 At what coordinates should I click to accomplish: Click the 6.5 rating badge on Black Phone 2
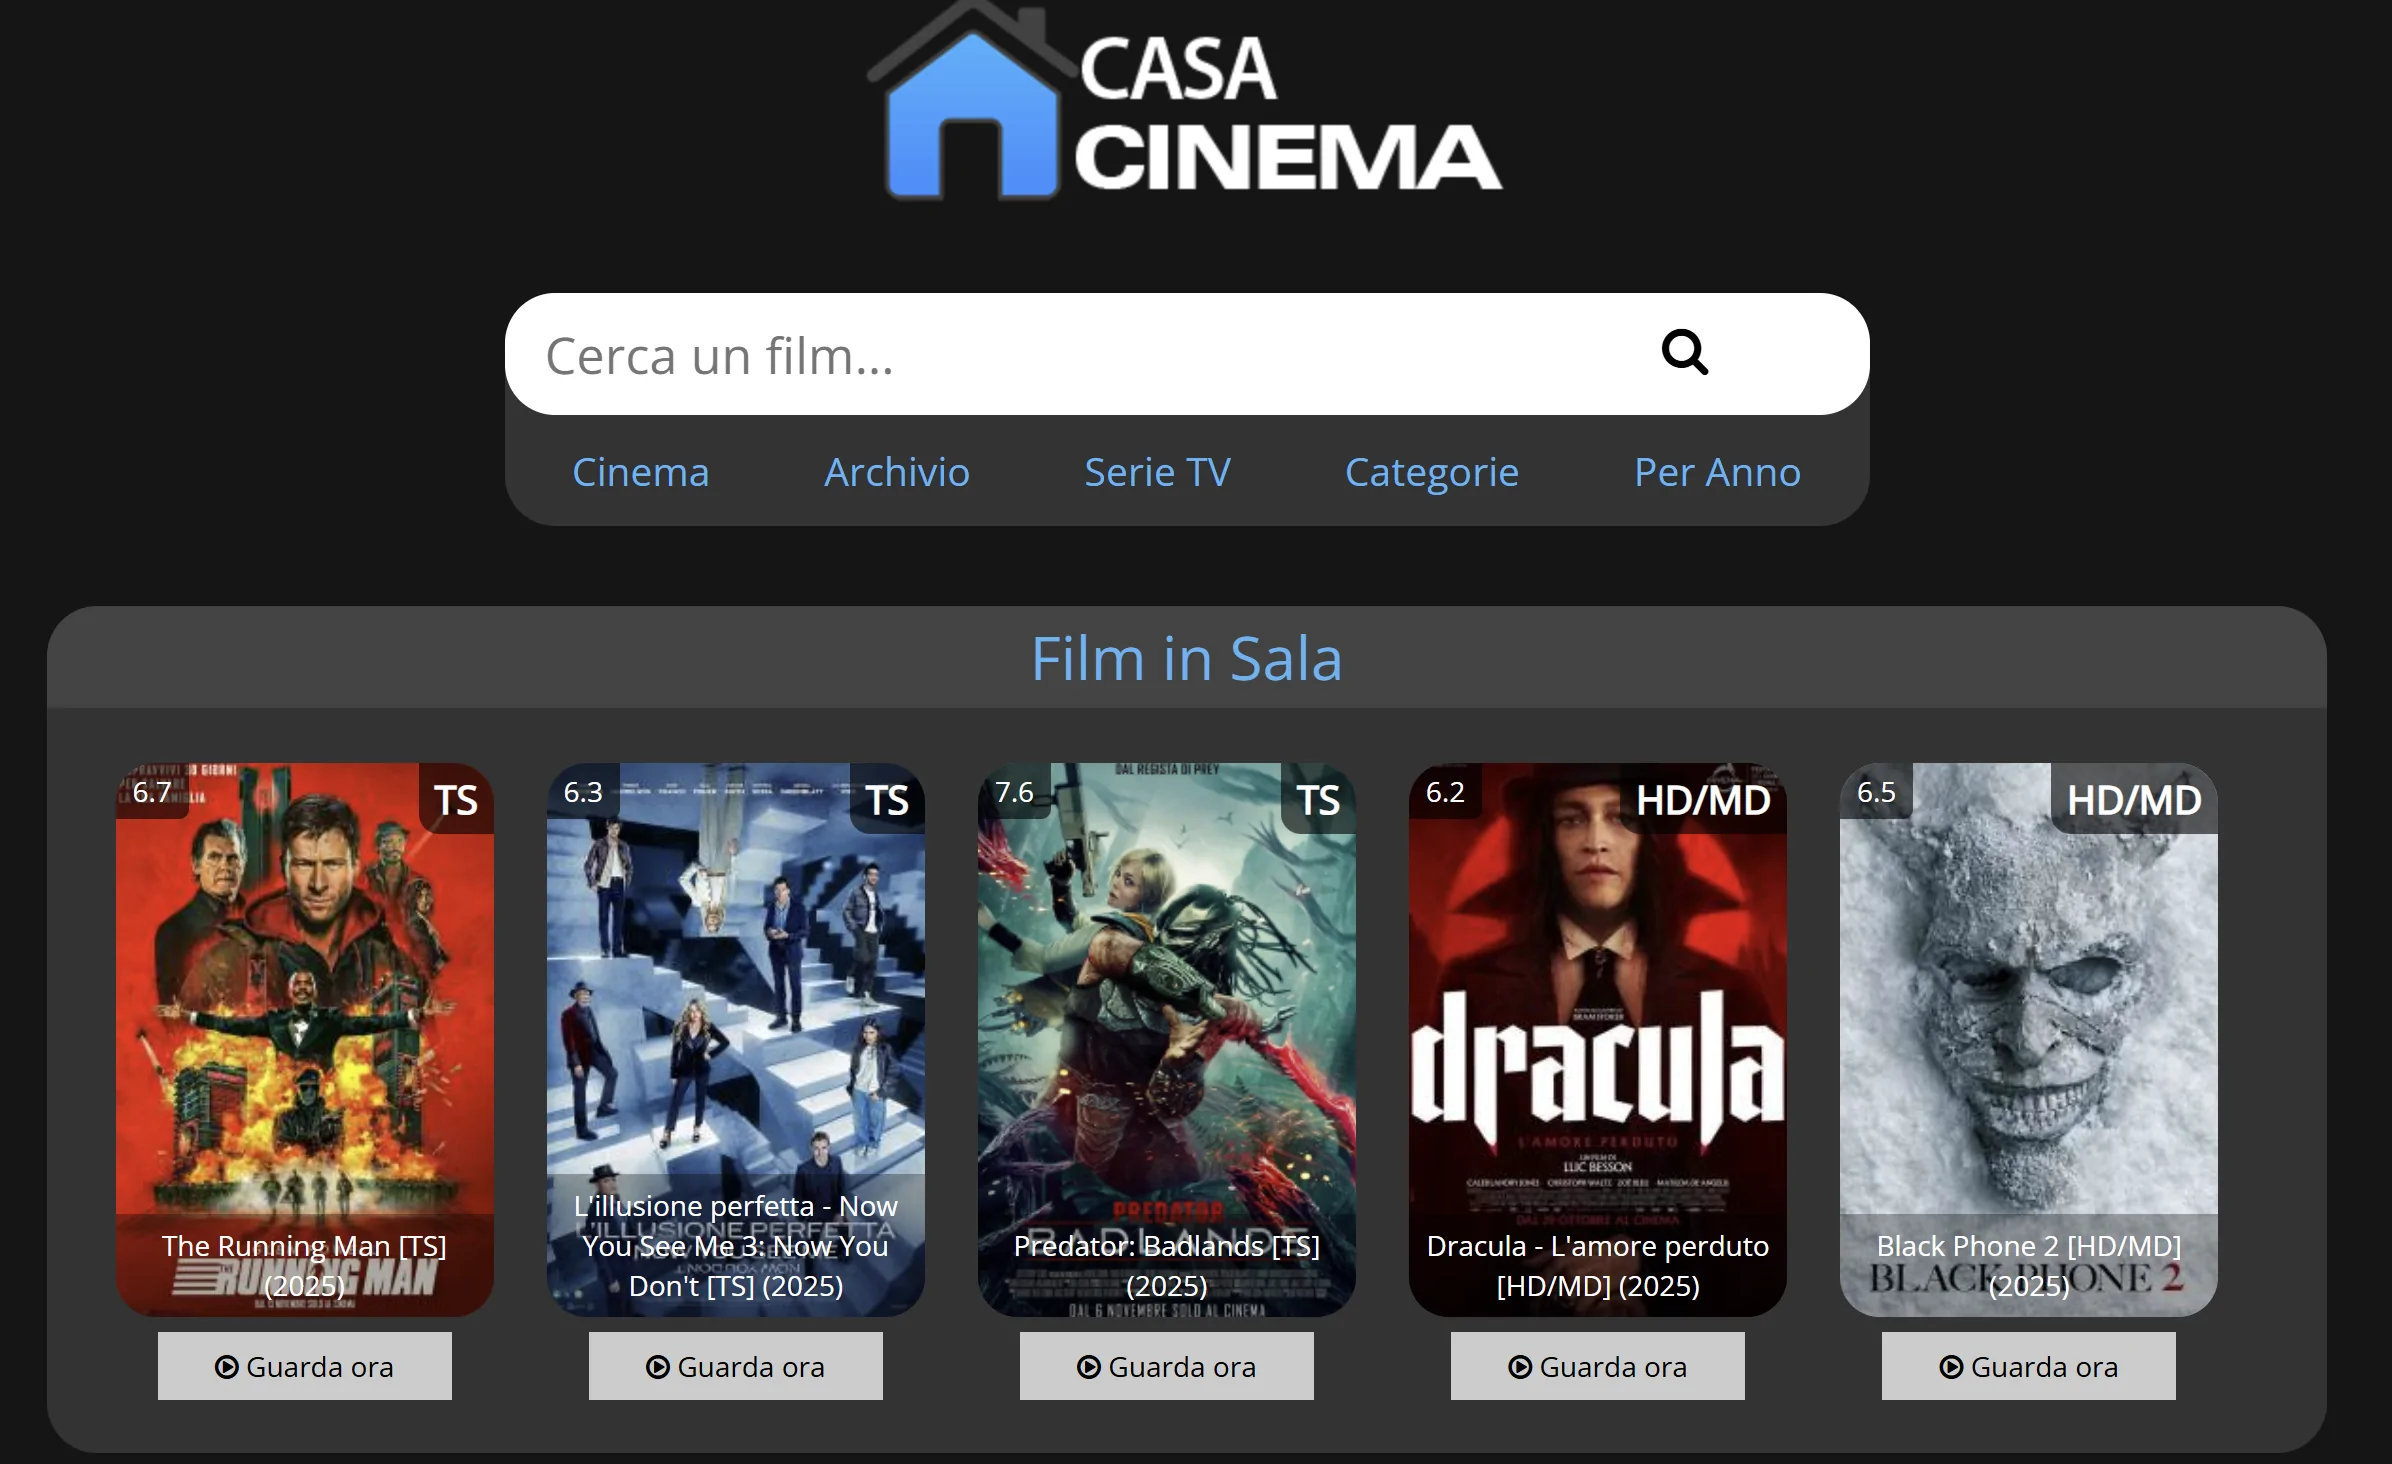(x=1876, y=792)
